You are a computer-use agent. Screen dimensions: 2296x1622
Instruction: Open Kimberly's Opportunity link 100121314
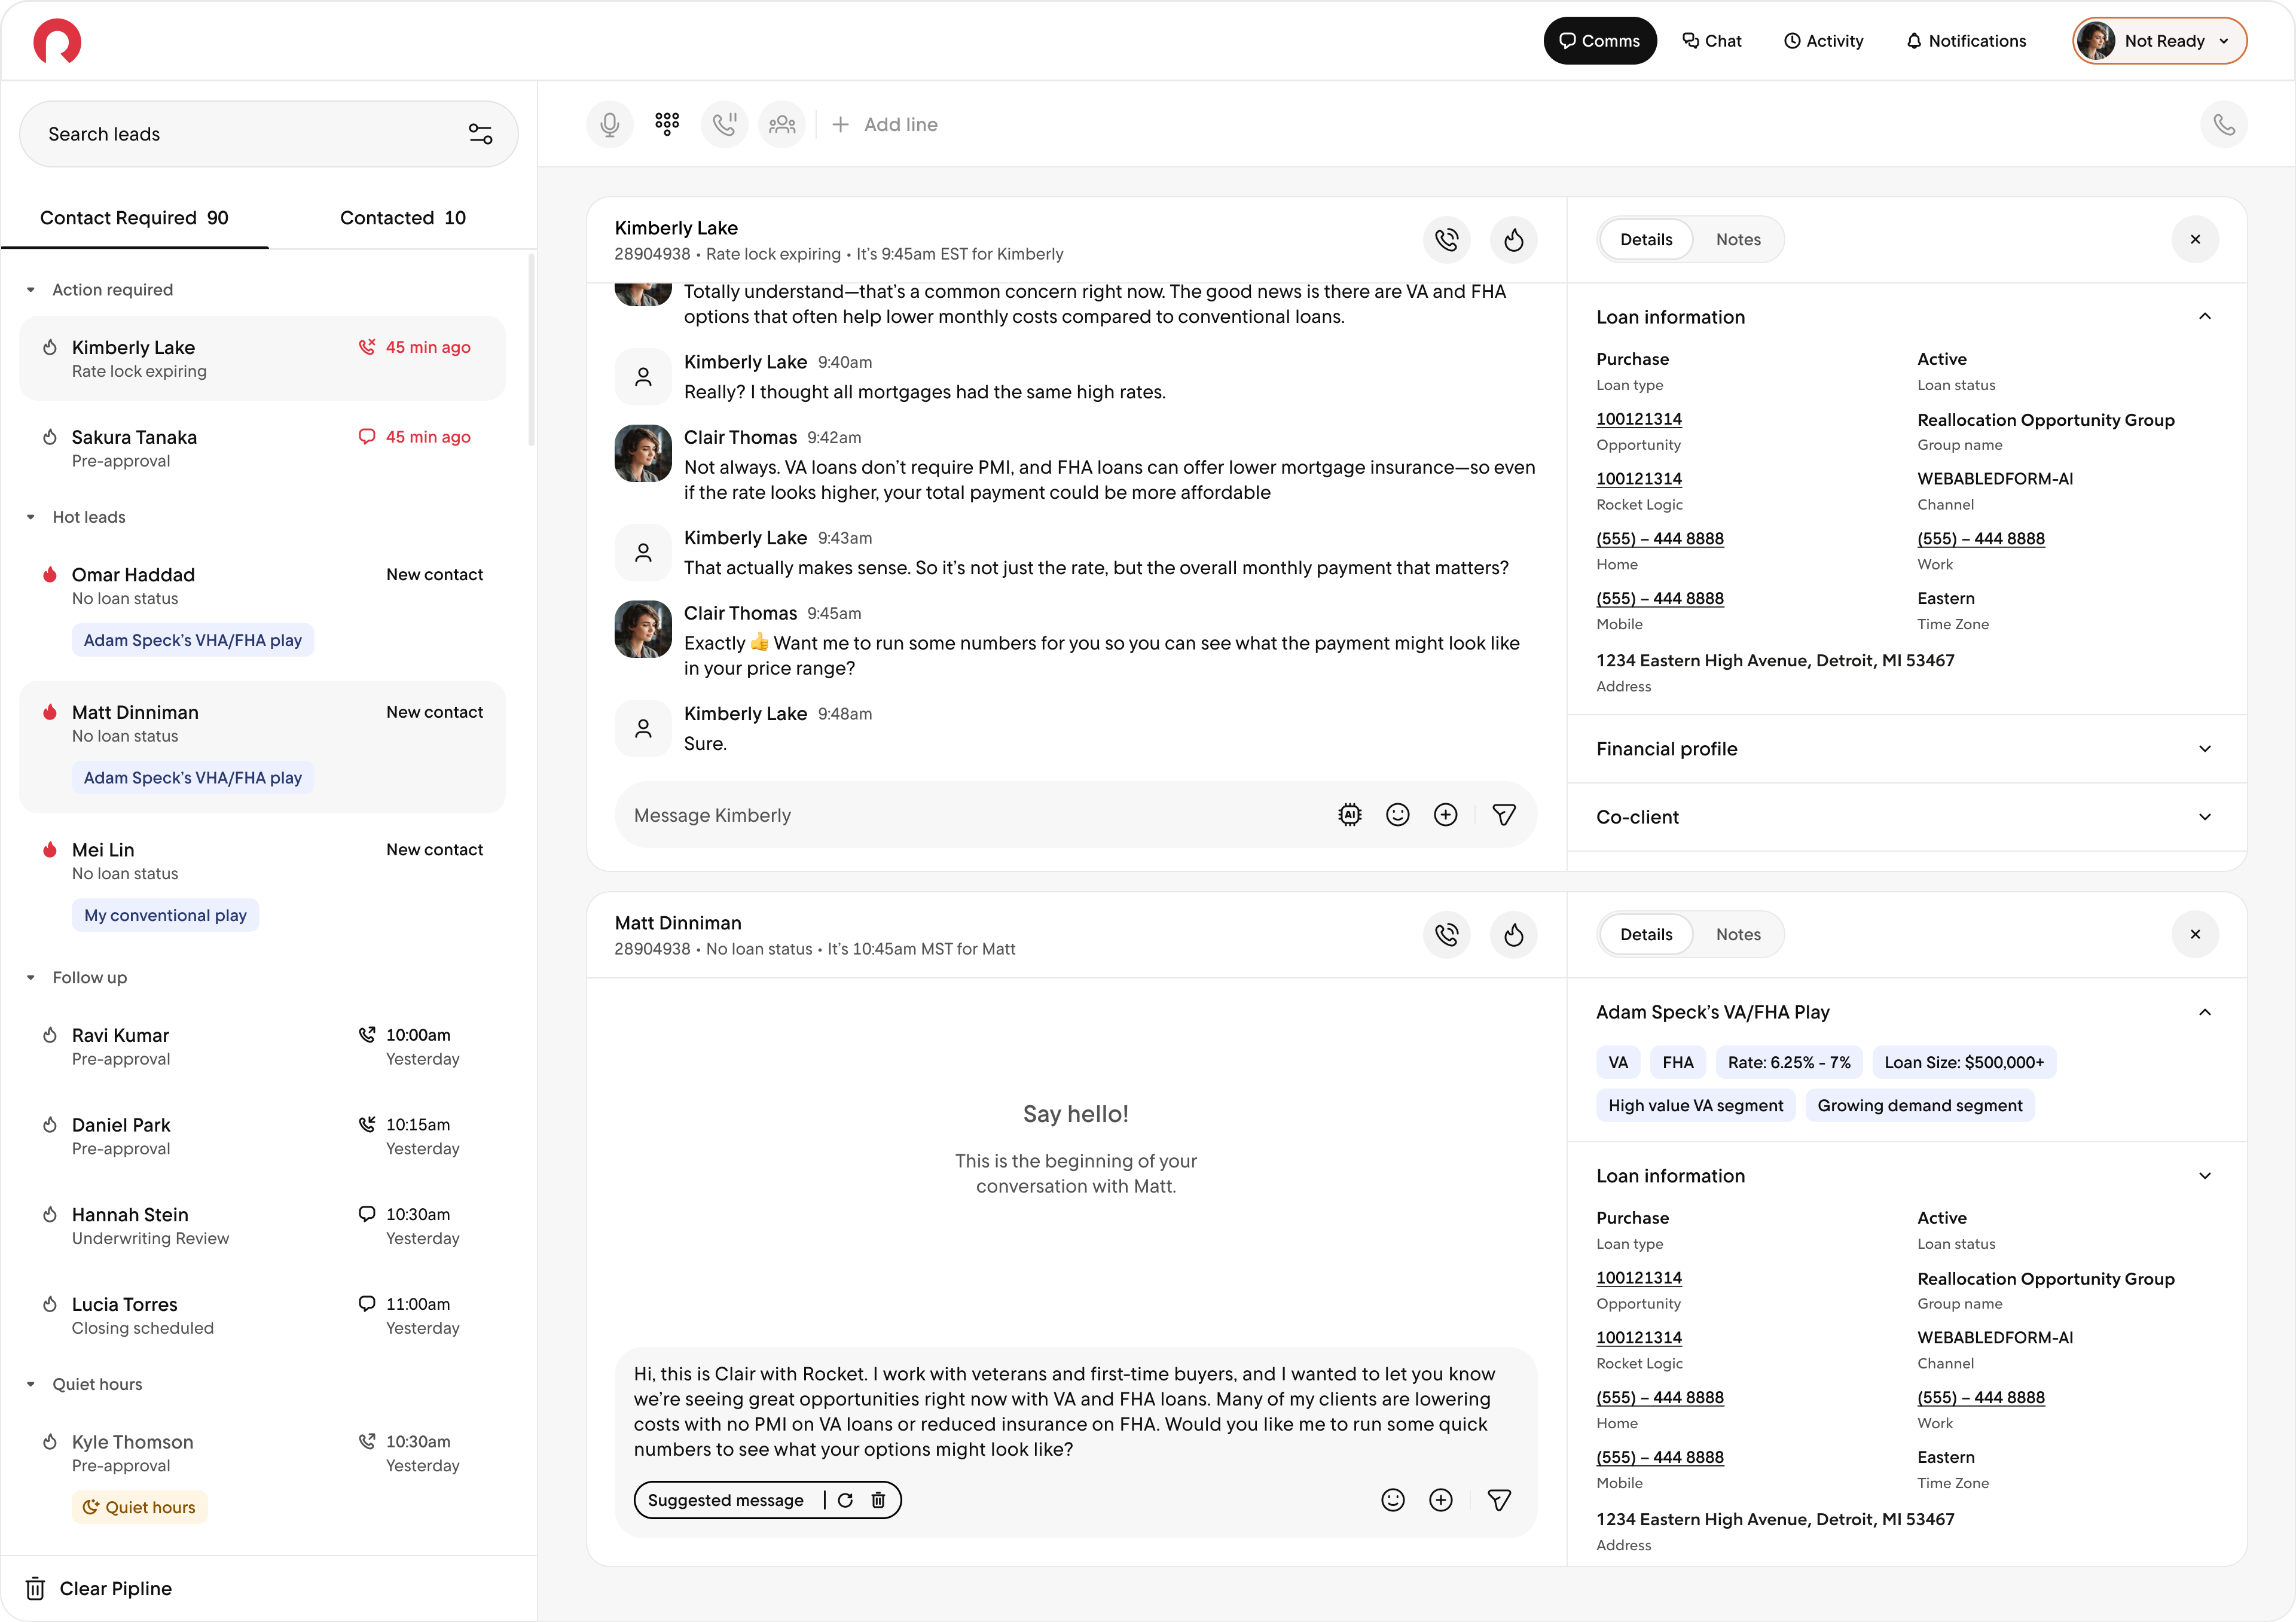[1638, 419]
